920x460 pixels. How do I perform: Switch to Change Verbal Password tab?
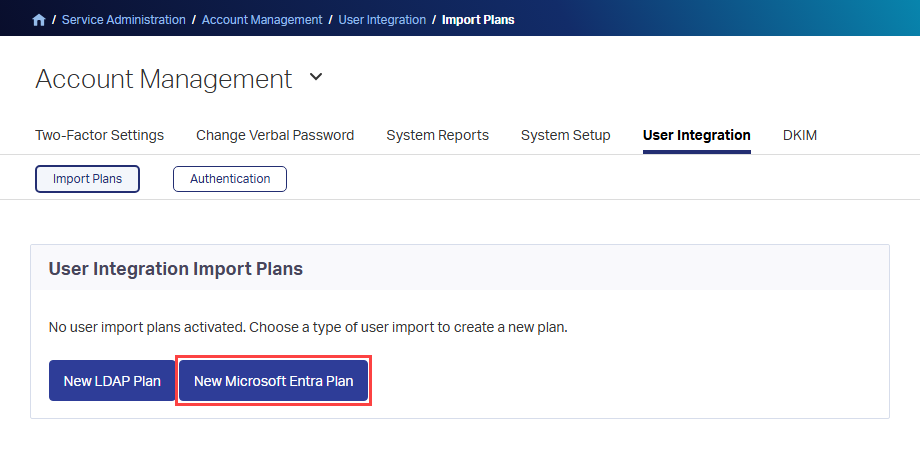[x=275, y=136]
